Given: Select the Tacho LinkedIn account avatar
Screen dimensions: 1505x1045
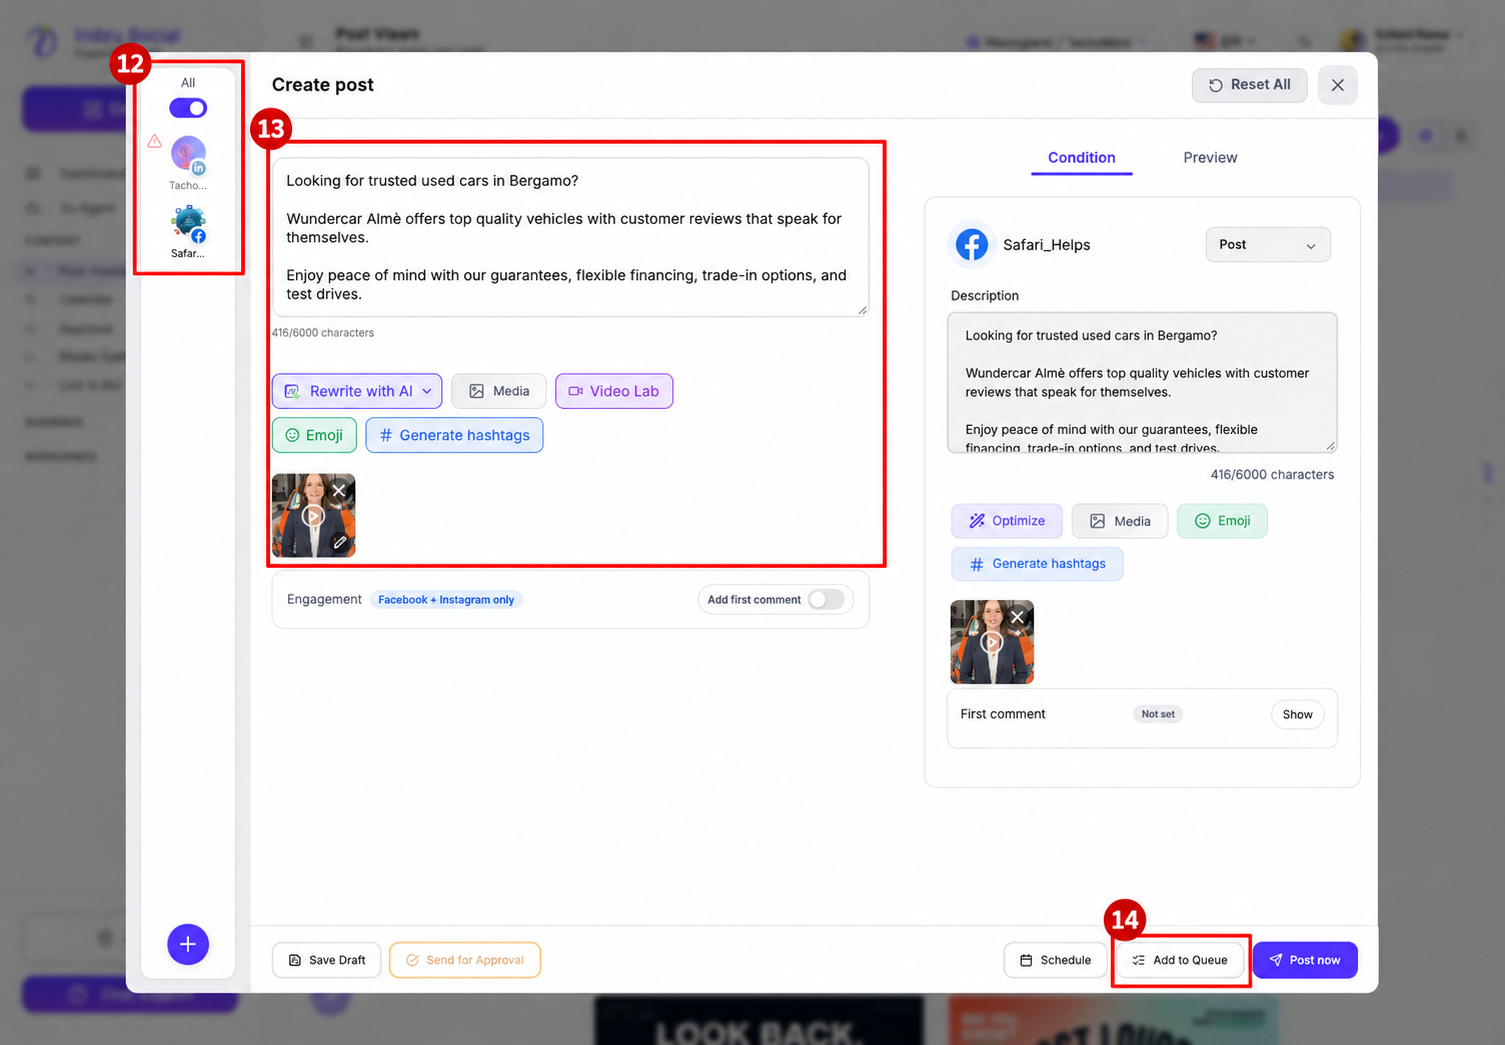Looking at the screenshot, I should click(188, 154).
